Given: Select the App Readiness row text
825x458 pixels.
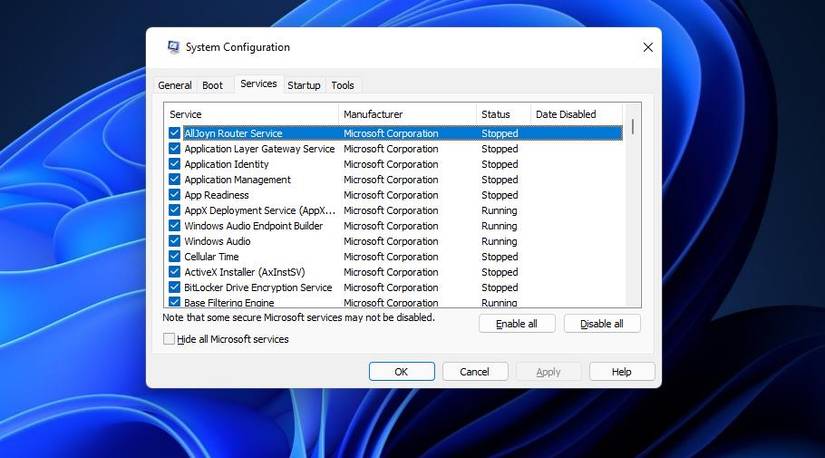Looking at the screenshot, I should click(x=216, y=195).
